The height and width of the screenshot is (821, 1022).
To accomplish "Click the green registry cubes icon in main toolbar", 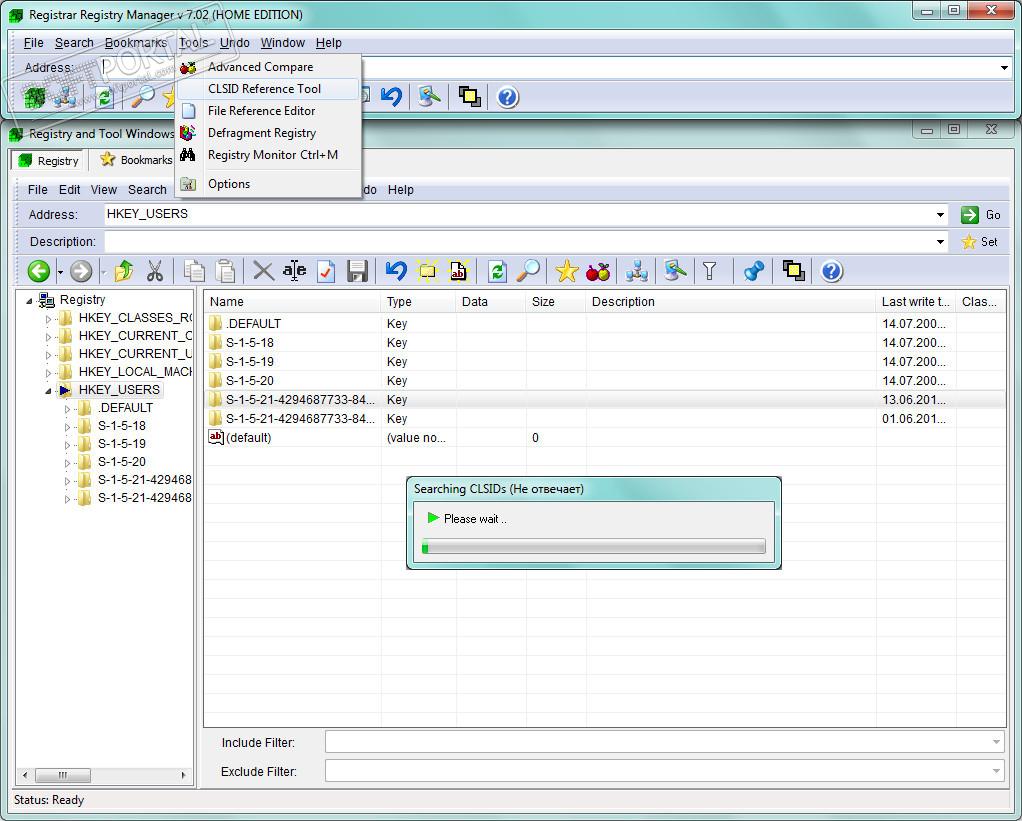I will click(35, 98).
